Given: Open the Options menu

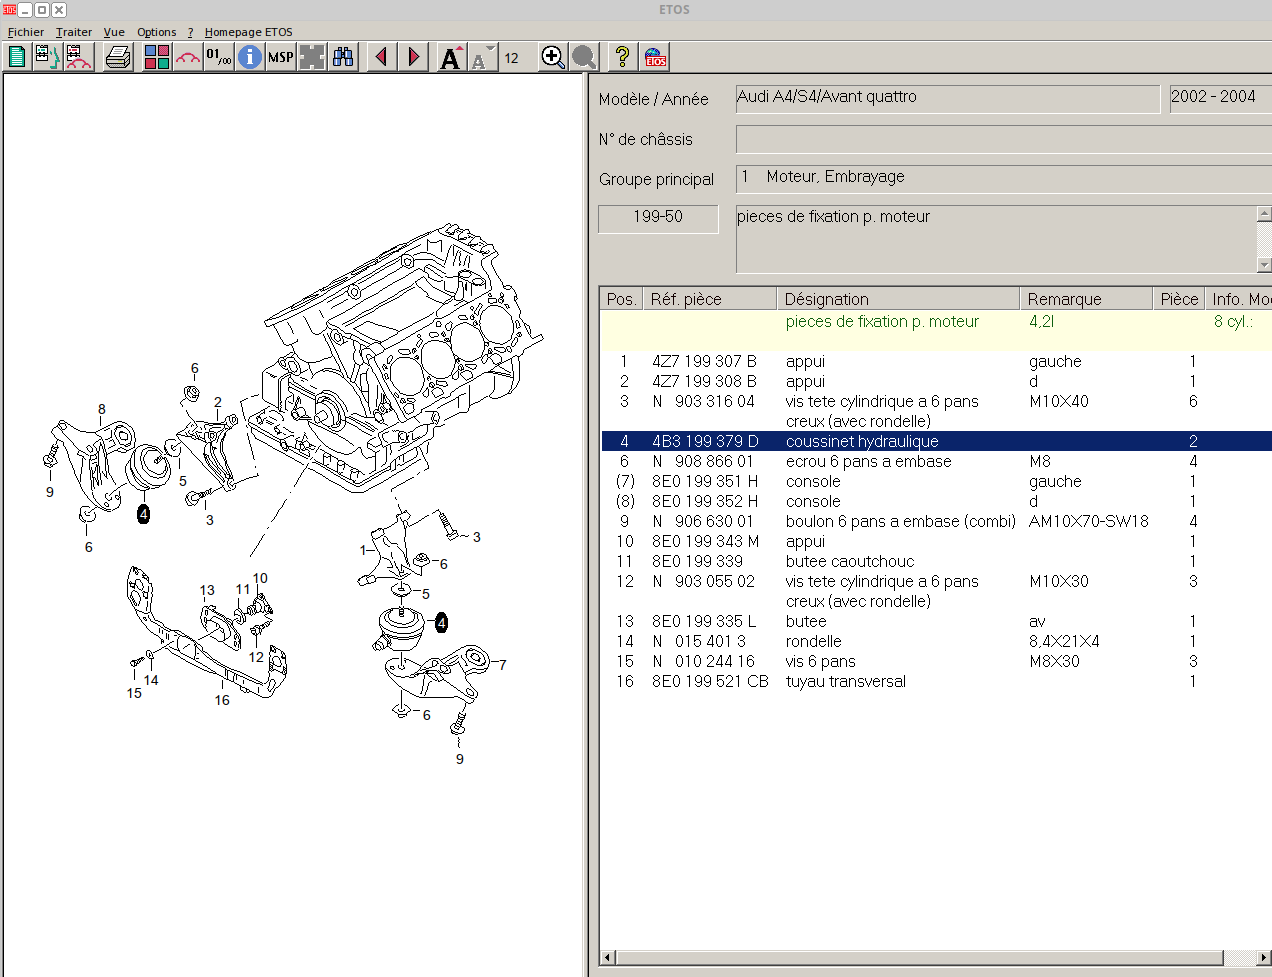Looking at the screenshot, I should [x=157, y=32].
